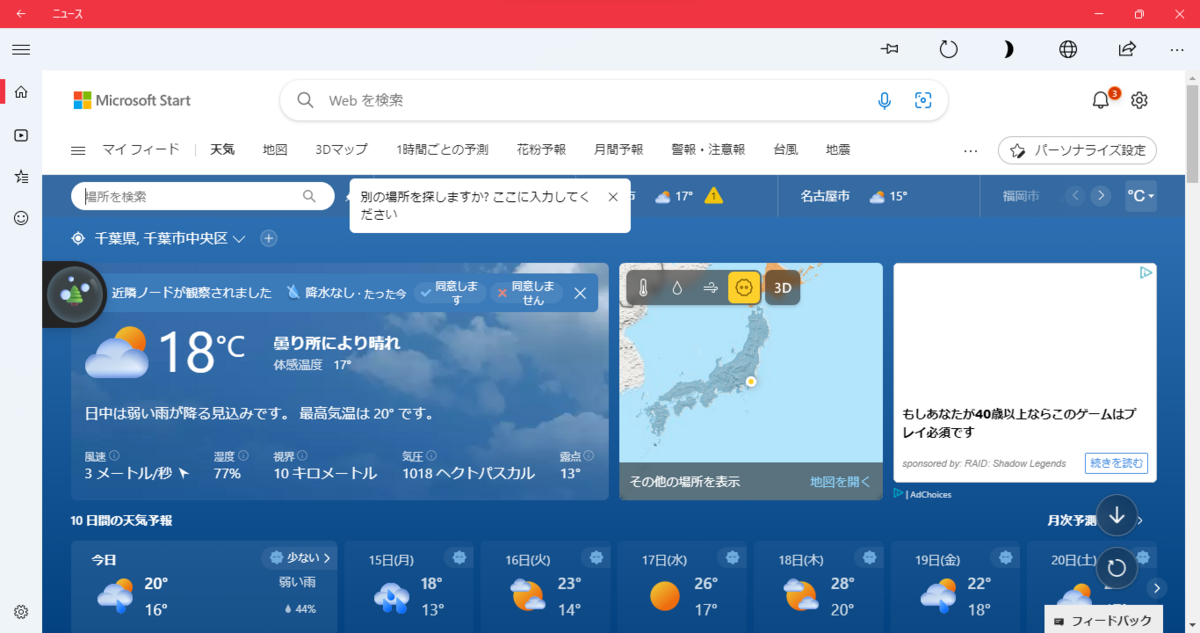Image resolution: width=1200 pixels, height=633 pixels.
Task: Open the video sidebar icon
Action: (x=21, y=135)
